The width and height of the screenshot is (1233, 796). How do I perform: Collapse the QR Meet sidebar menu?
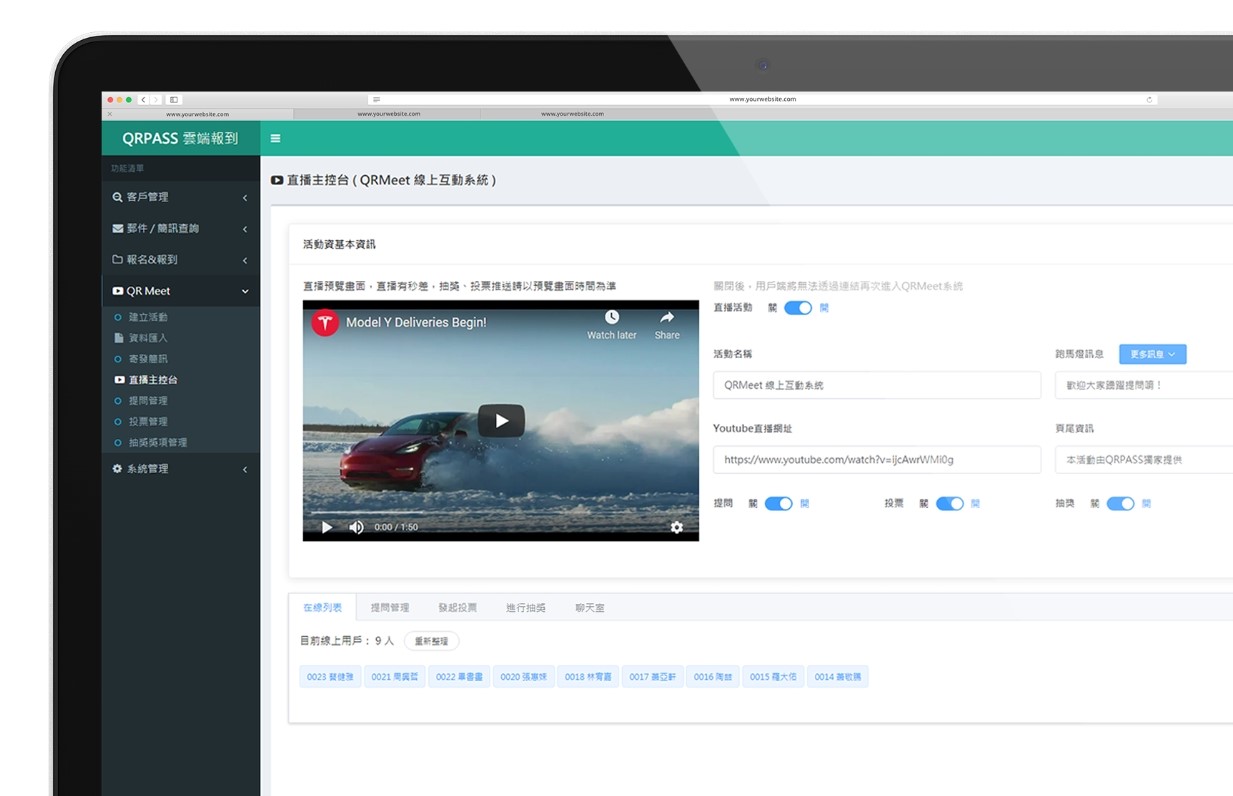pyautogui.click(x=180, y=291)
